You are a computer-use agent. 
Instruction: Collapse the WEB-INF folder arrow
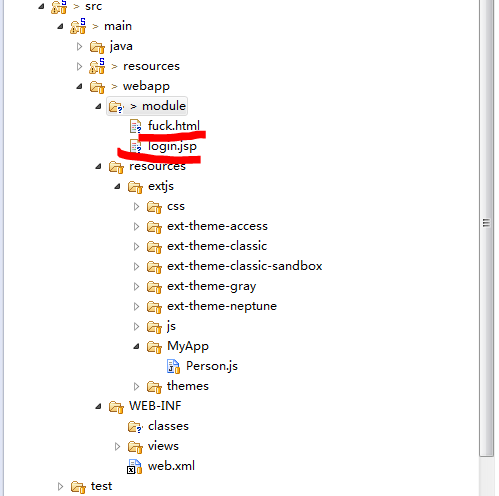click(98, 406)
